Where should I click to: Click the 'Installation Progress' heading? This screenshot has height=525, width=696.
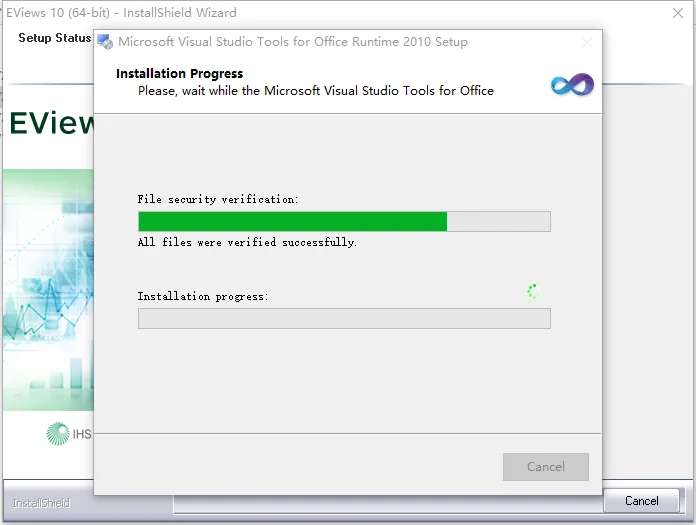pos(179,74)
